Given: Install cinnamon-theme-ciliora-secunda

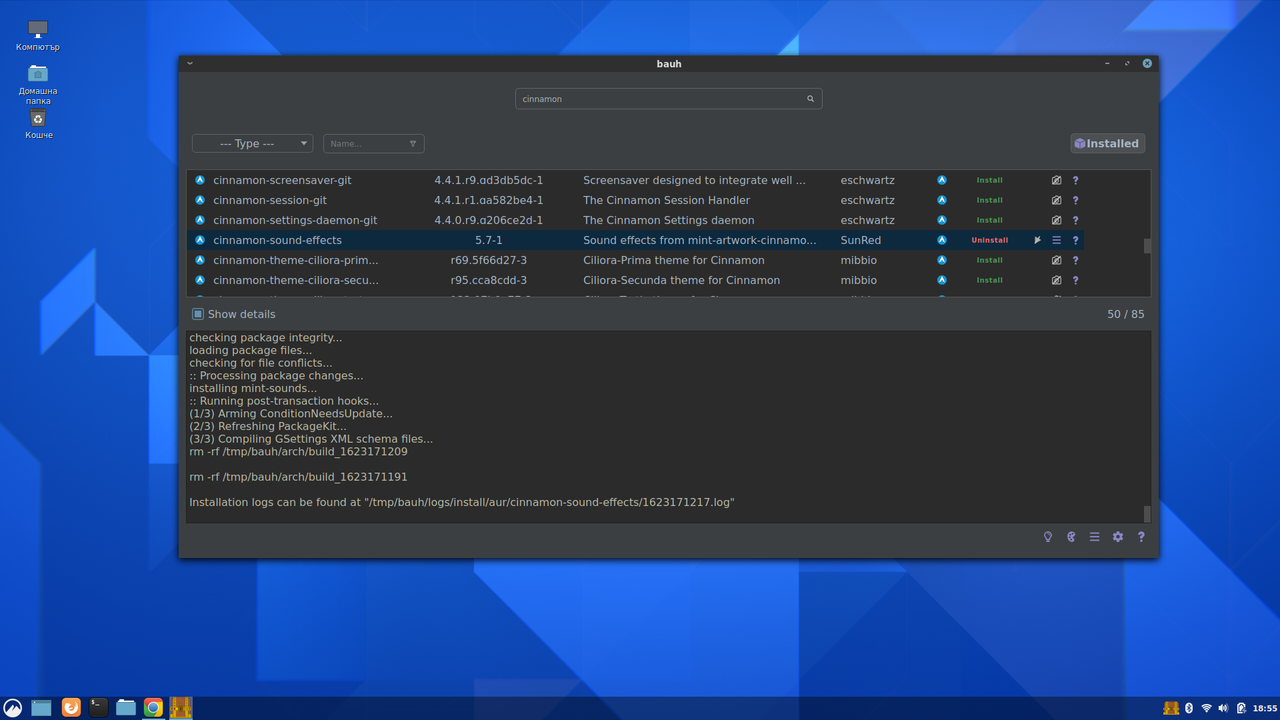Looking at the screenshot, I should pos(989,280).
